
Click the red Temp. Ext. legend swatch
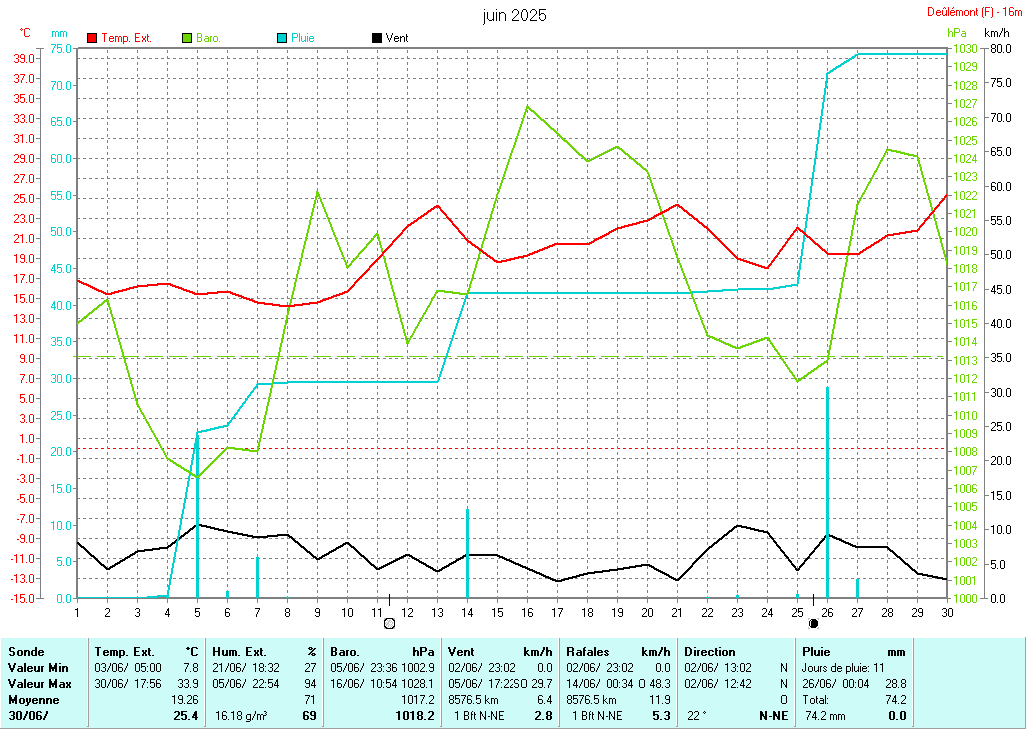93,38
